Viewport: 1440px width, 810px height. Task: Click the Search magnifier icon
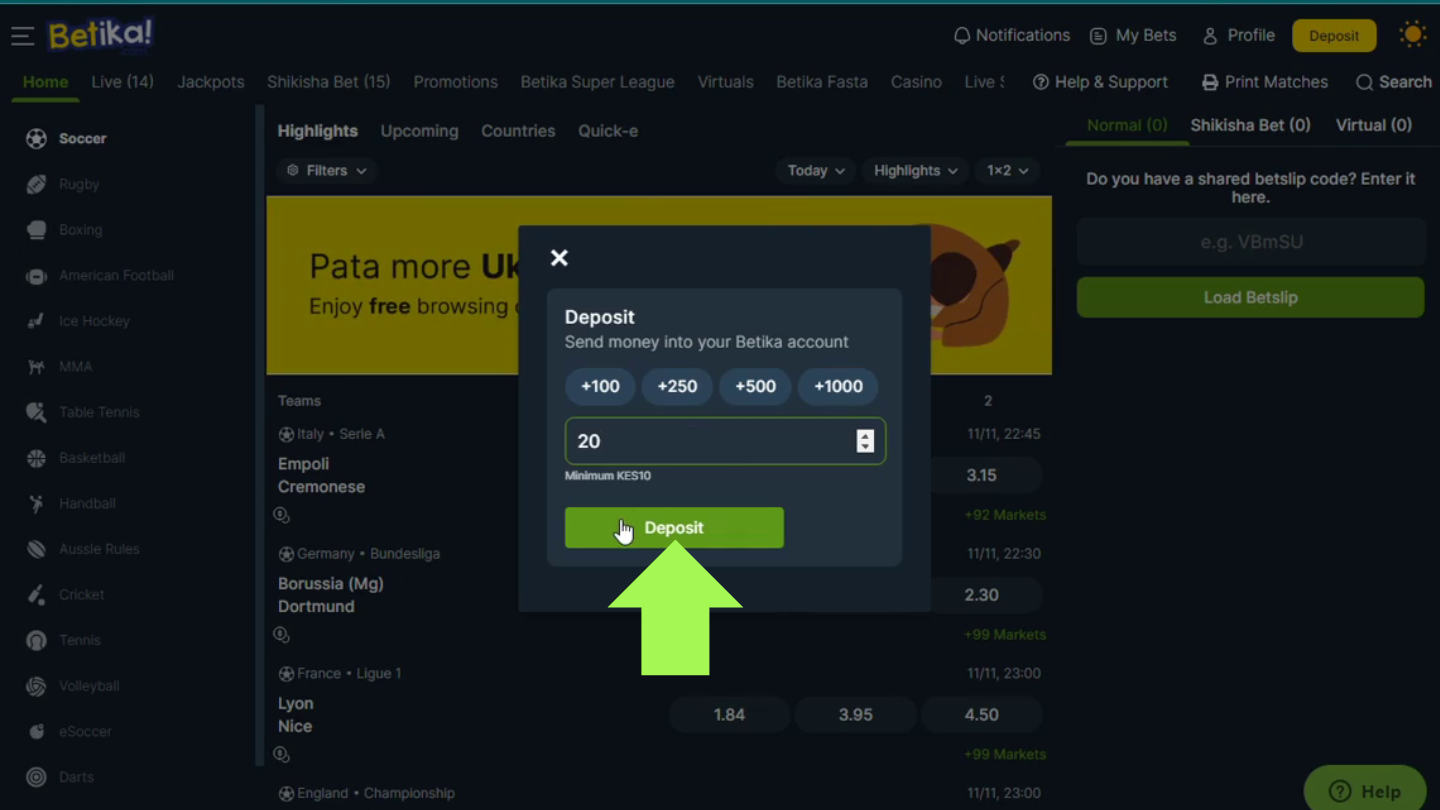1364,83
